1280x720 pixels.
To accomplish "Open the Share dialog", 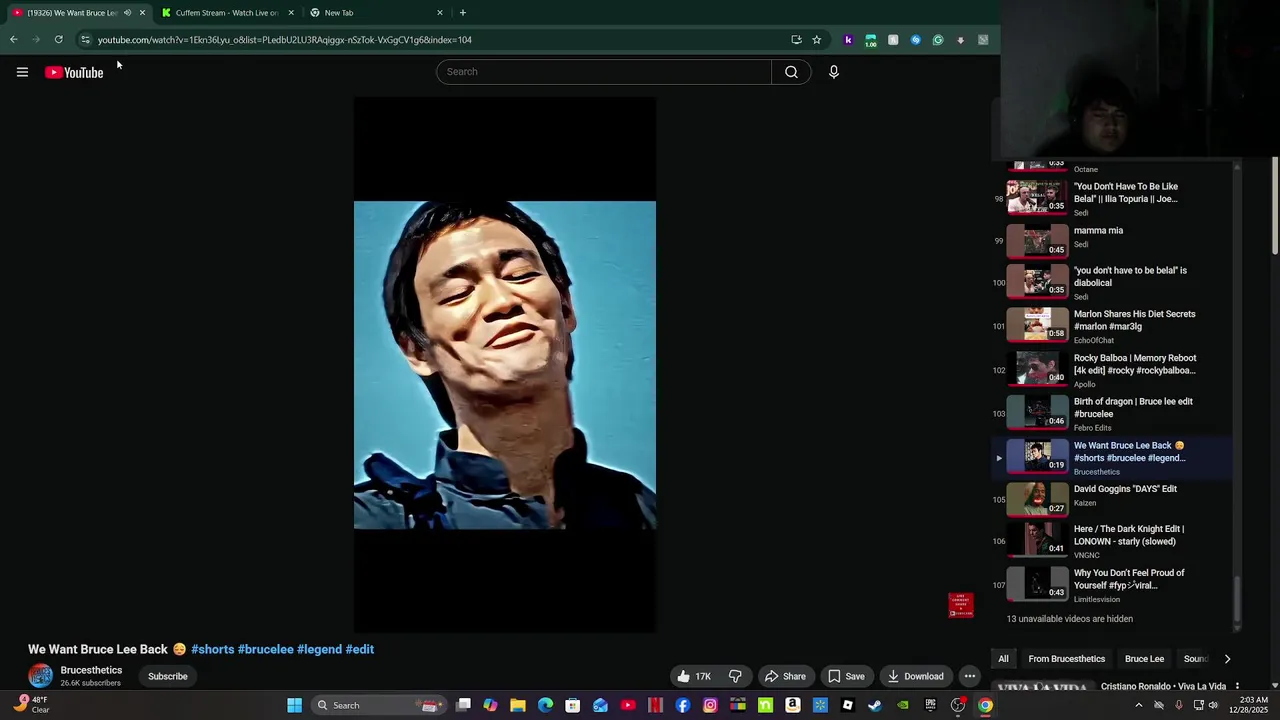I will coord(786,676).
